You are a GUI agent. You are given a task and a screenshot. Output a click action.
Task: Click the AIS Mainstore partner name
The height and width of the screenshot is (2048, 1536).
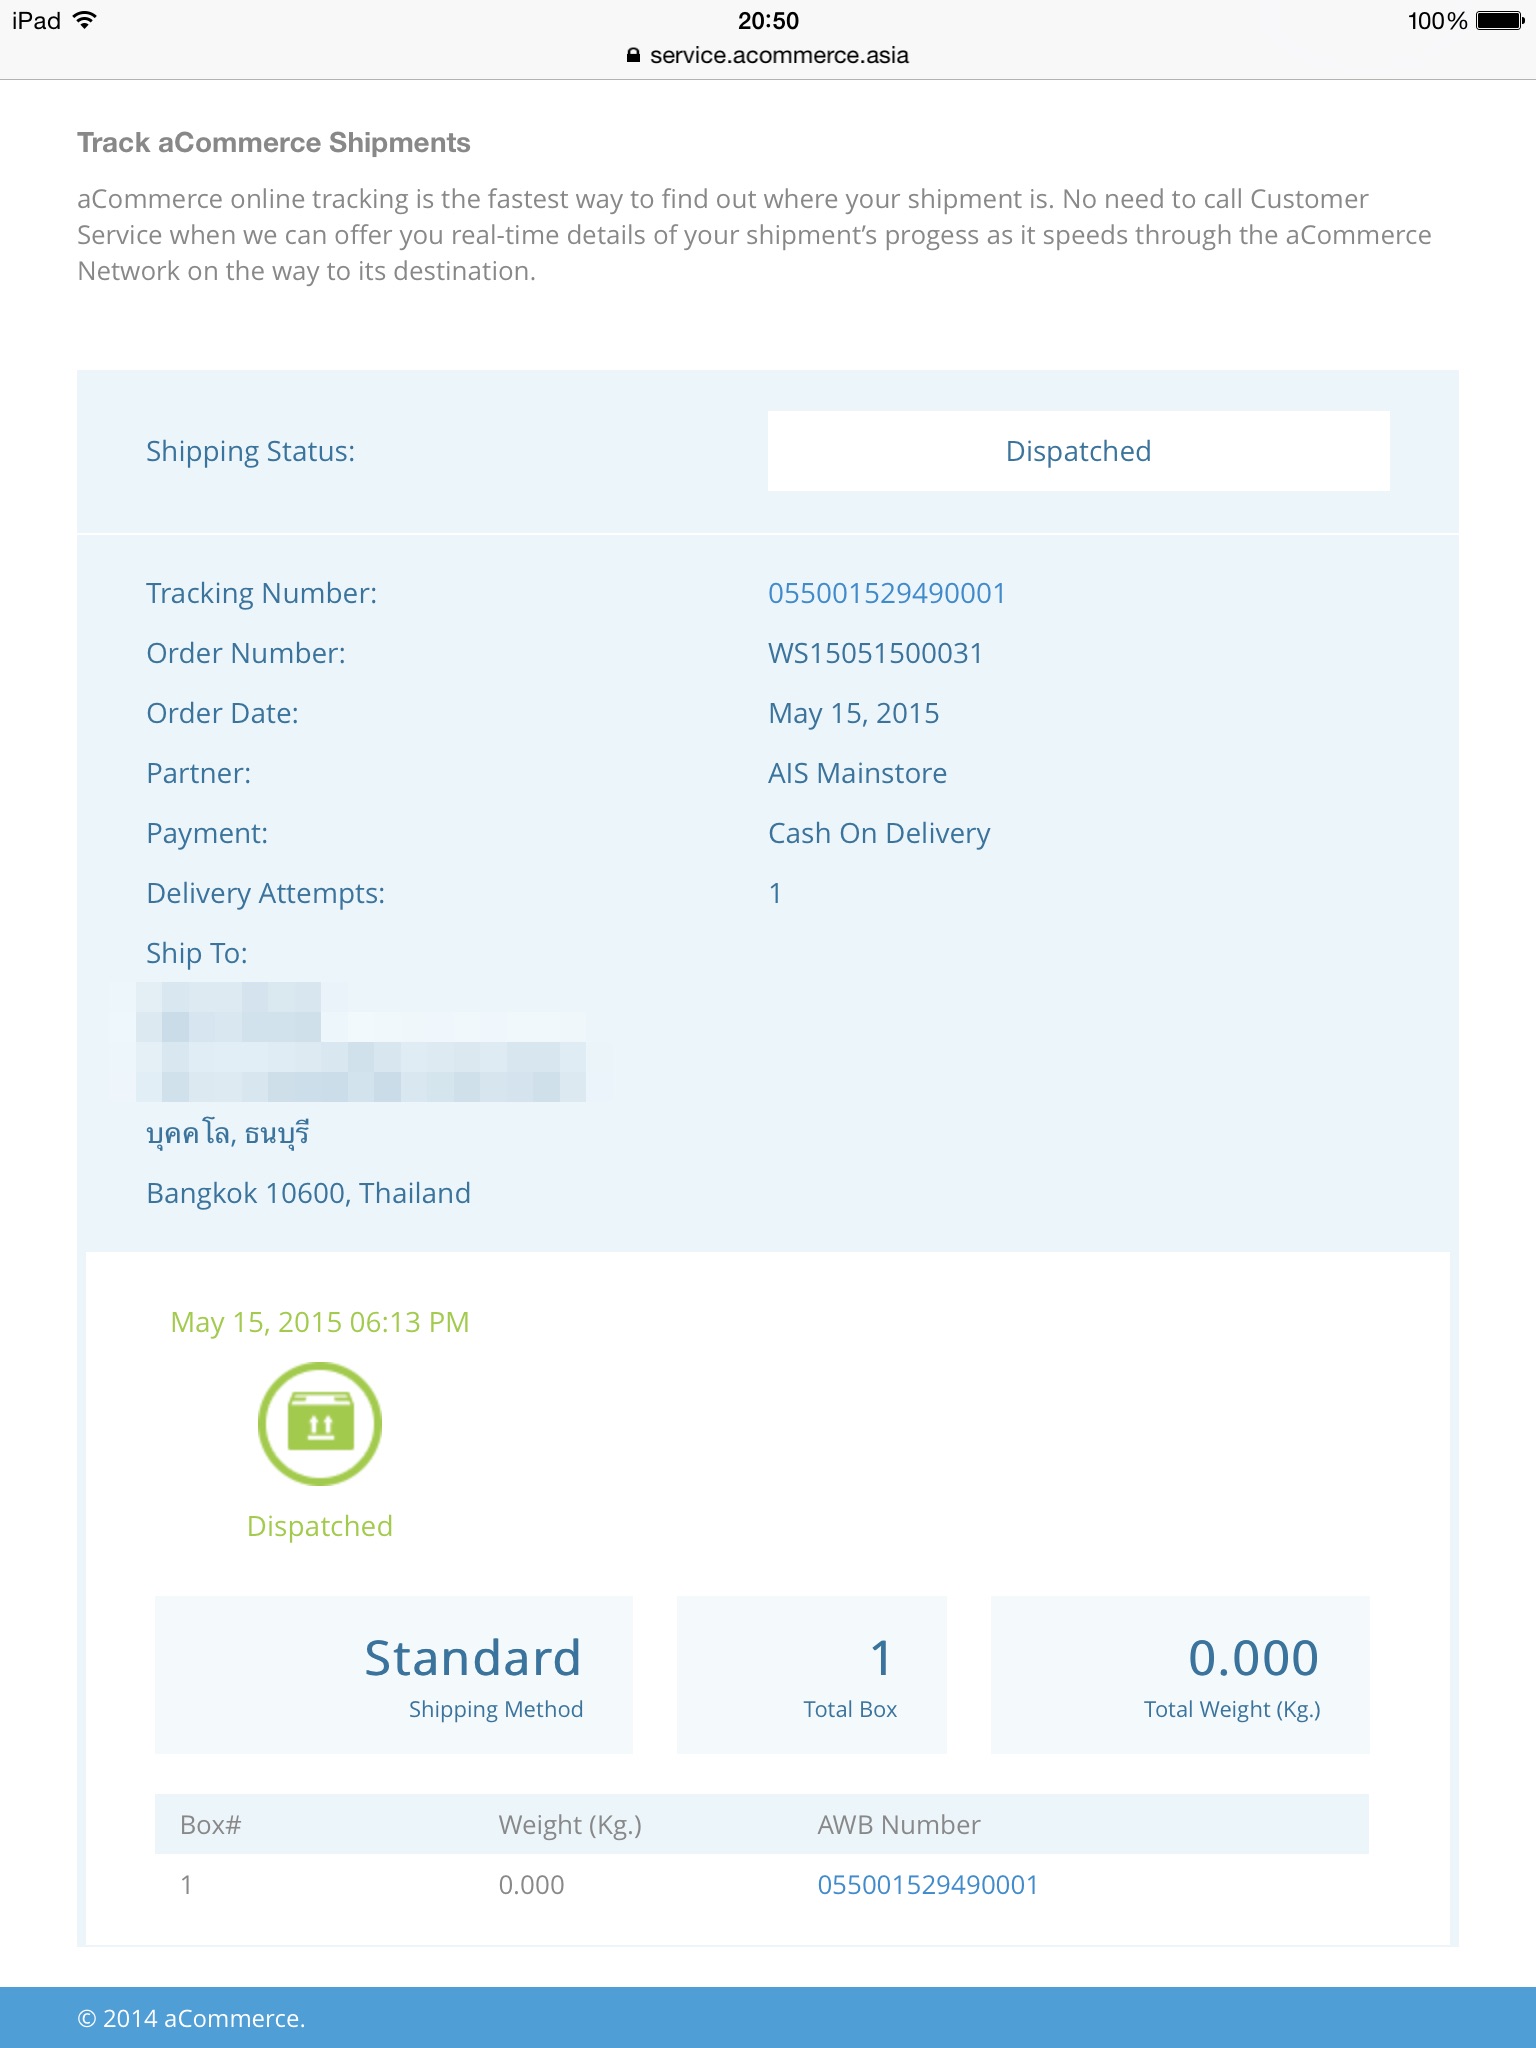tap(857, 773)
